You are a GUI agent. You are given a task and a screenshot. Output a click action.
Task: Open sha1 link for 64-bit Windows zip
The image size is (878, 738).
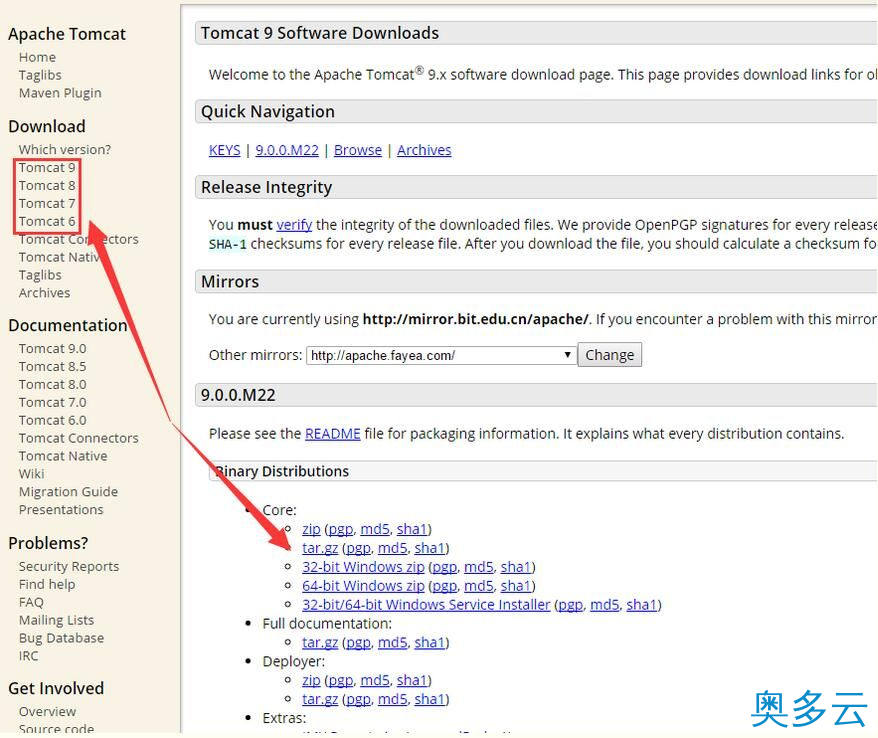[x=516, y=586]
